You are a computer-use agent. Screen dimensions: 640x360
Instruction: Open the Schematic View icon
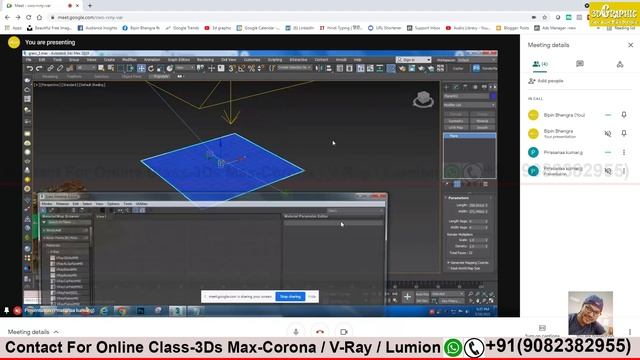pyautogui.click(x=380, y=69)
